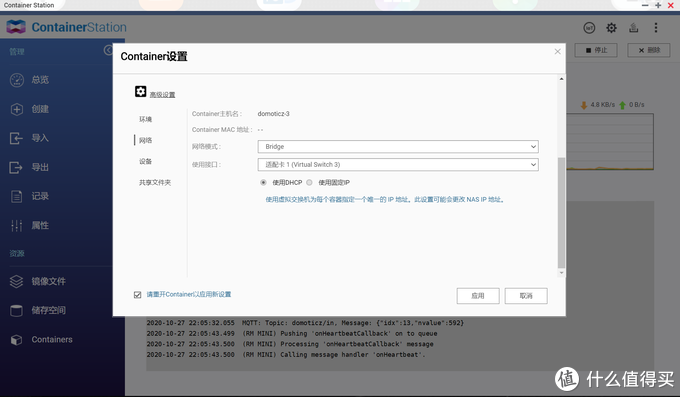Click the 导入 import icon
This screenshot has width=680, height=397.
(16, 138)
